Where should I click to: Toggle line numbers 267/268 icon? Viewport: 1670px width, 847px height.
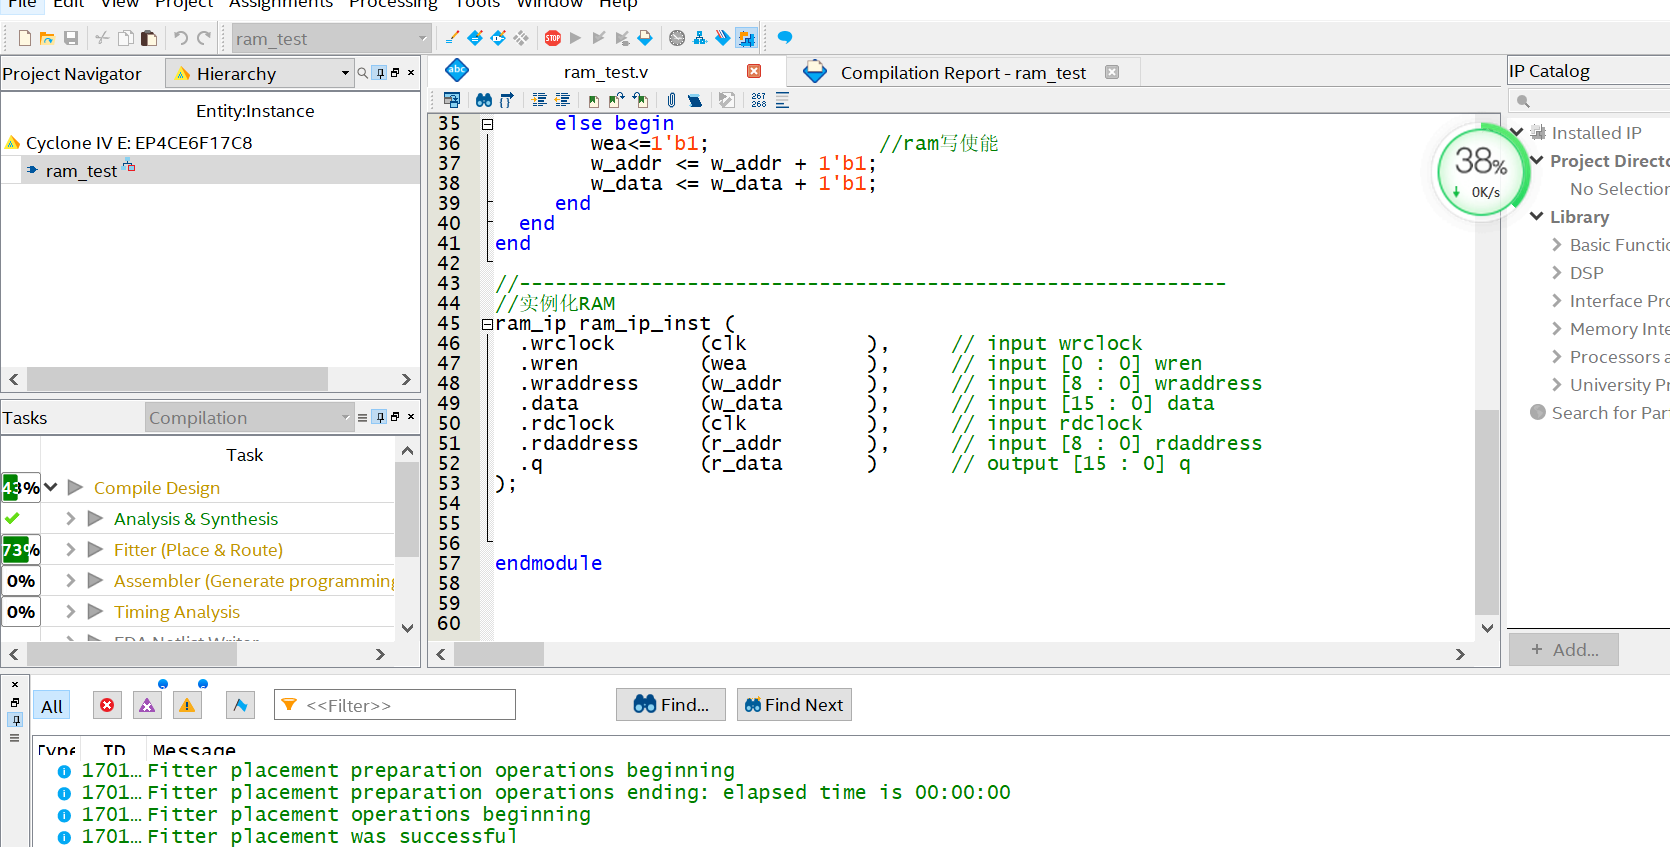tap(759, 100)
